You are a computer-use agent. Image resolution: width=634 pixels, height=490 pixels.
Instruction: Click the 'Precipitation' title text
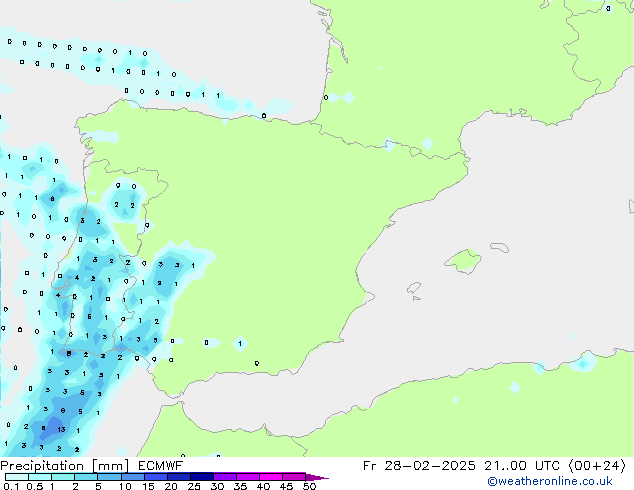tap(42, 466)
